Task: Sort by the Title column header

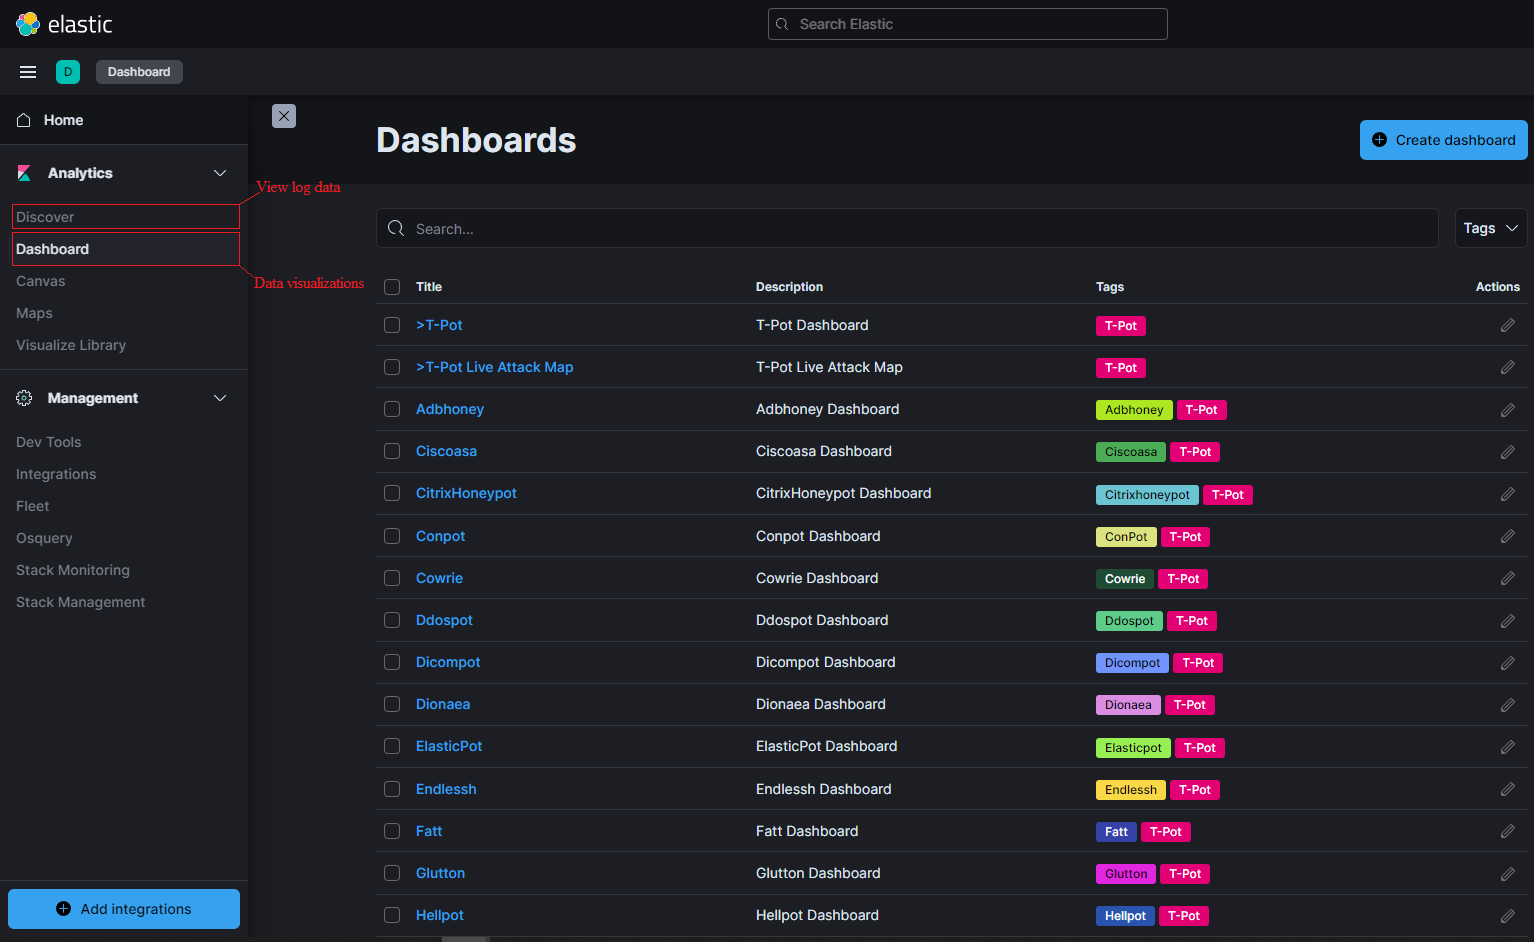Action: click(x=429, y=287)
